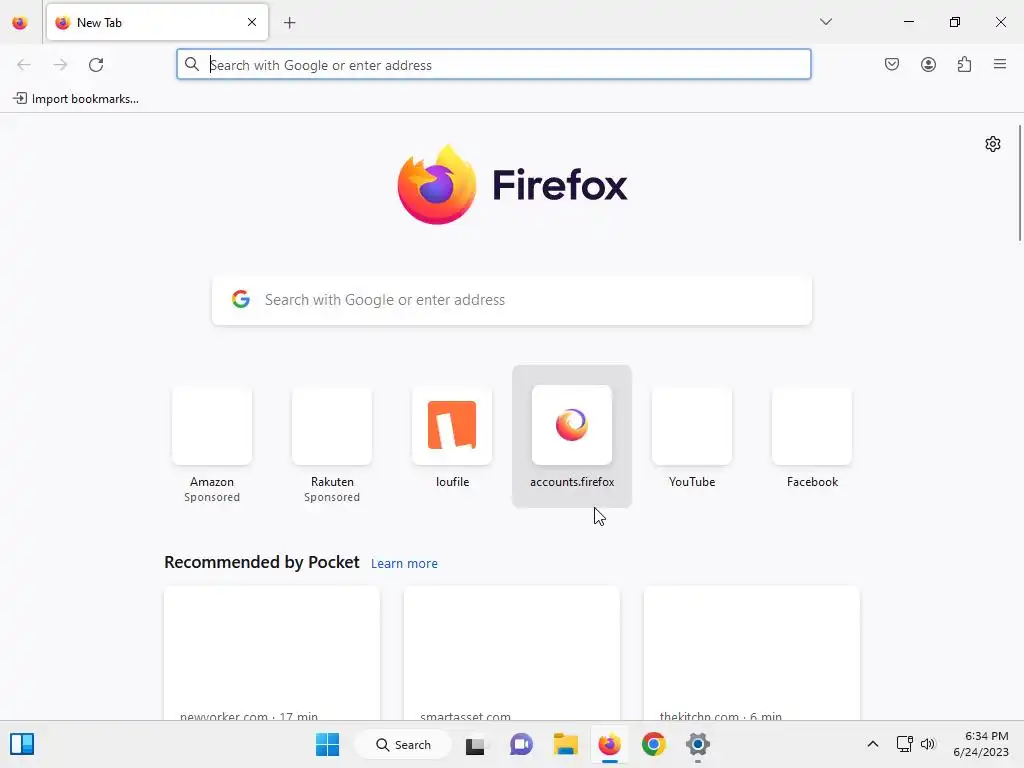Go back one page
The image size is (1024, 768).
pos(24,65)
